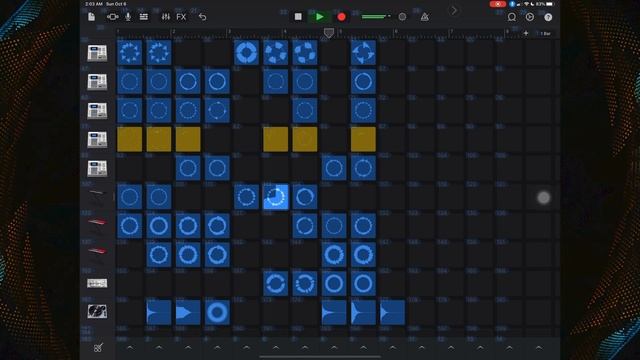Toggle first yellow cell in yellow row

pos(129,139)
